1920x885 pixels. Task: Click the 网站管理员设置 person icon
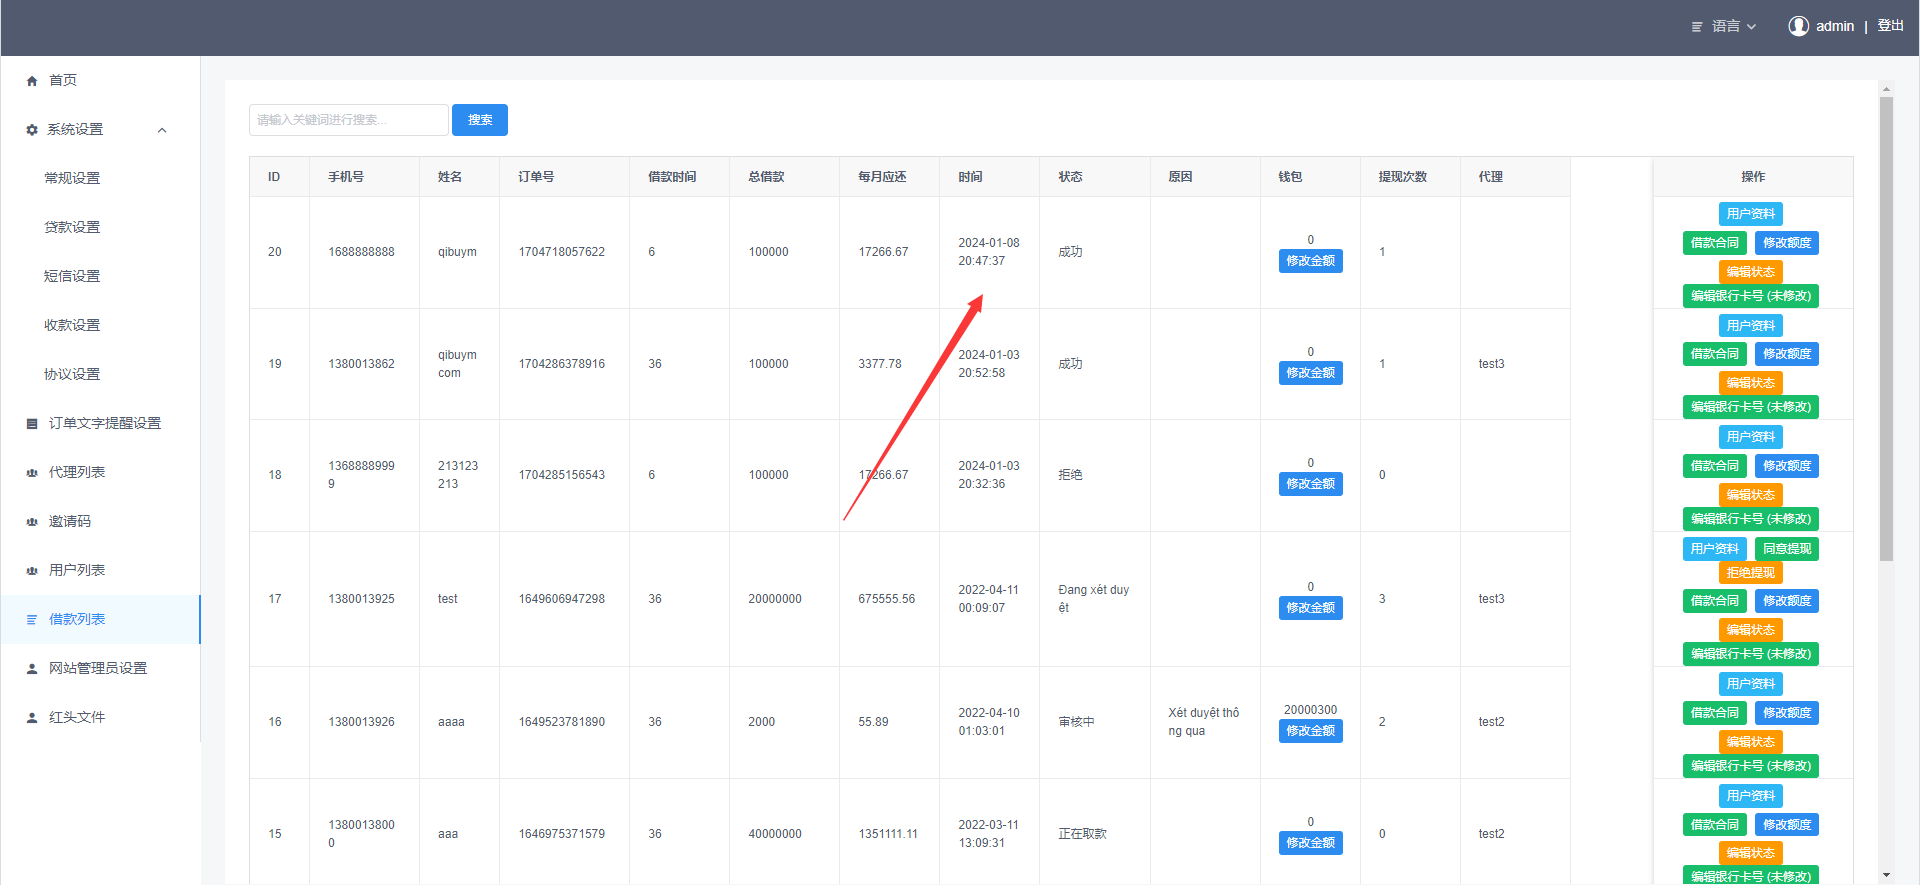point(32,669)
